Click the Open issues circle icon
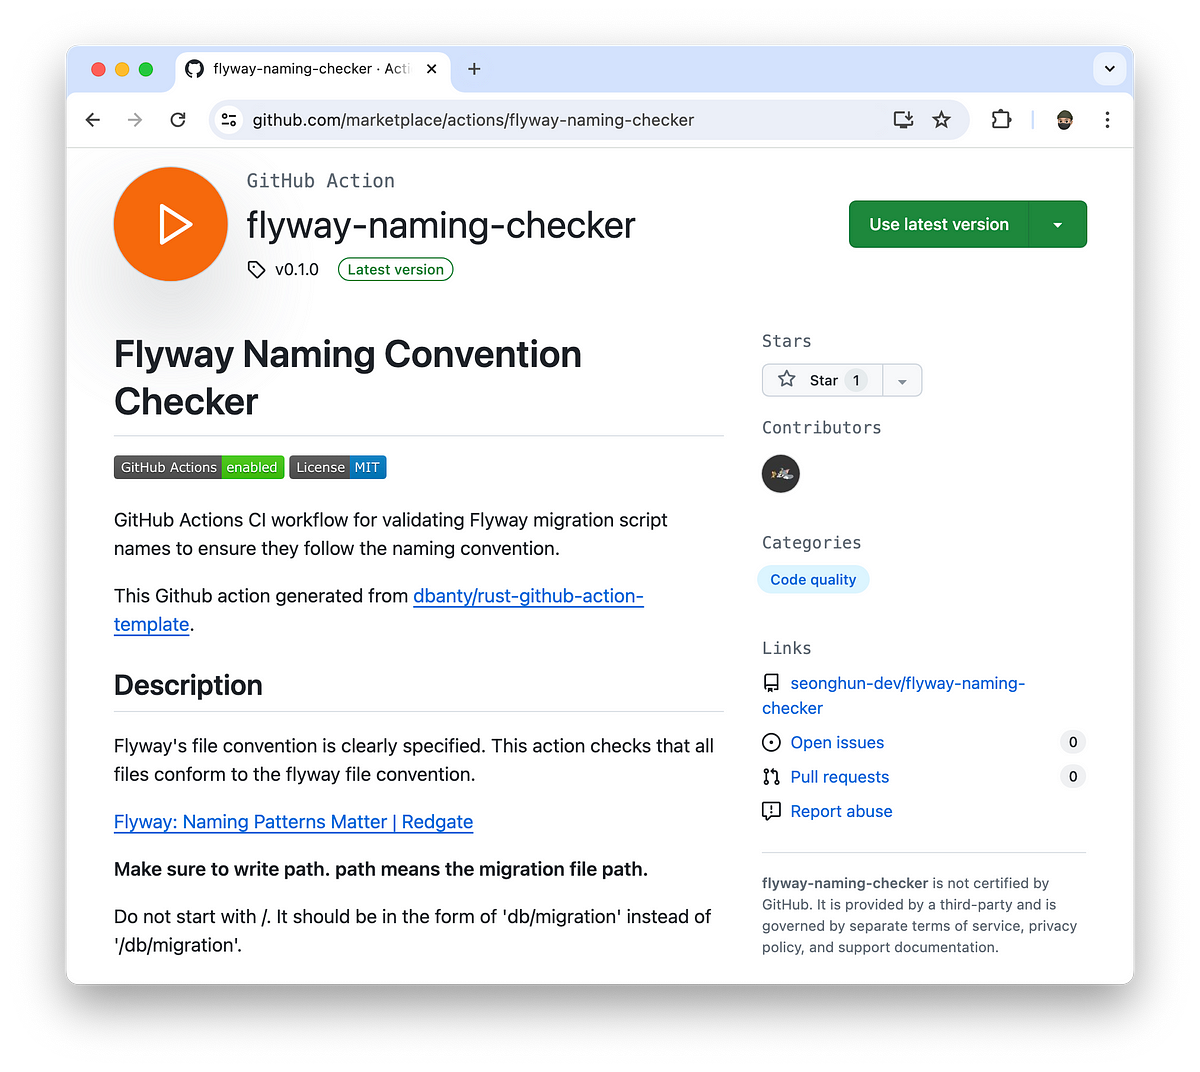The height and width of the screenshot is (1072, 1200). click(x=771, y=742)
